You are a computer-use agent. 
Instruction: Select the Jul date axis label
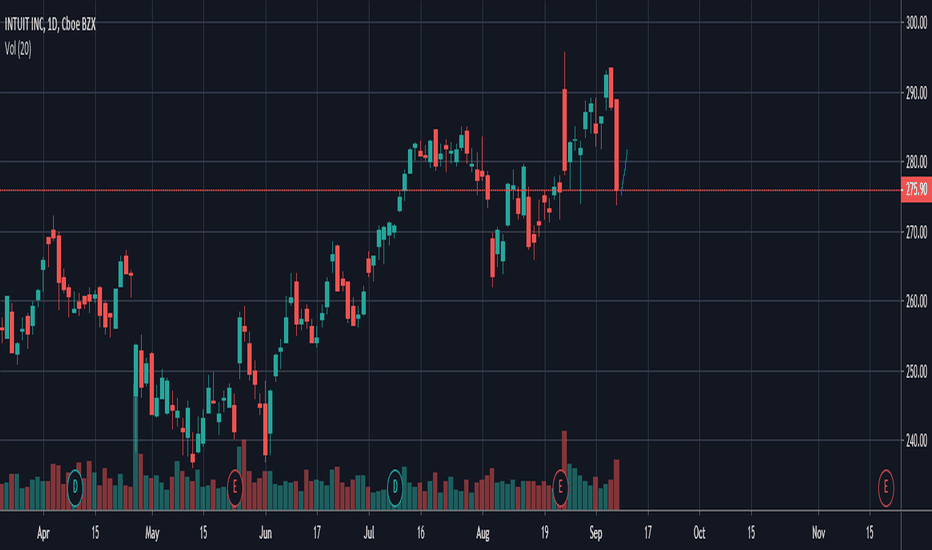click(369, 533)
